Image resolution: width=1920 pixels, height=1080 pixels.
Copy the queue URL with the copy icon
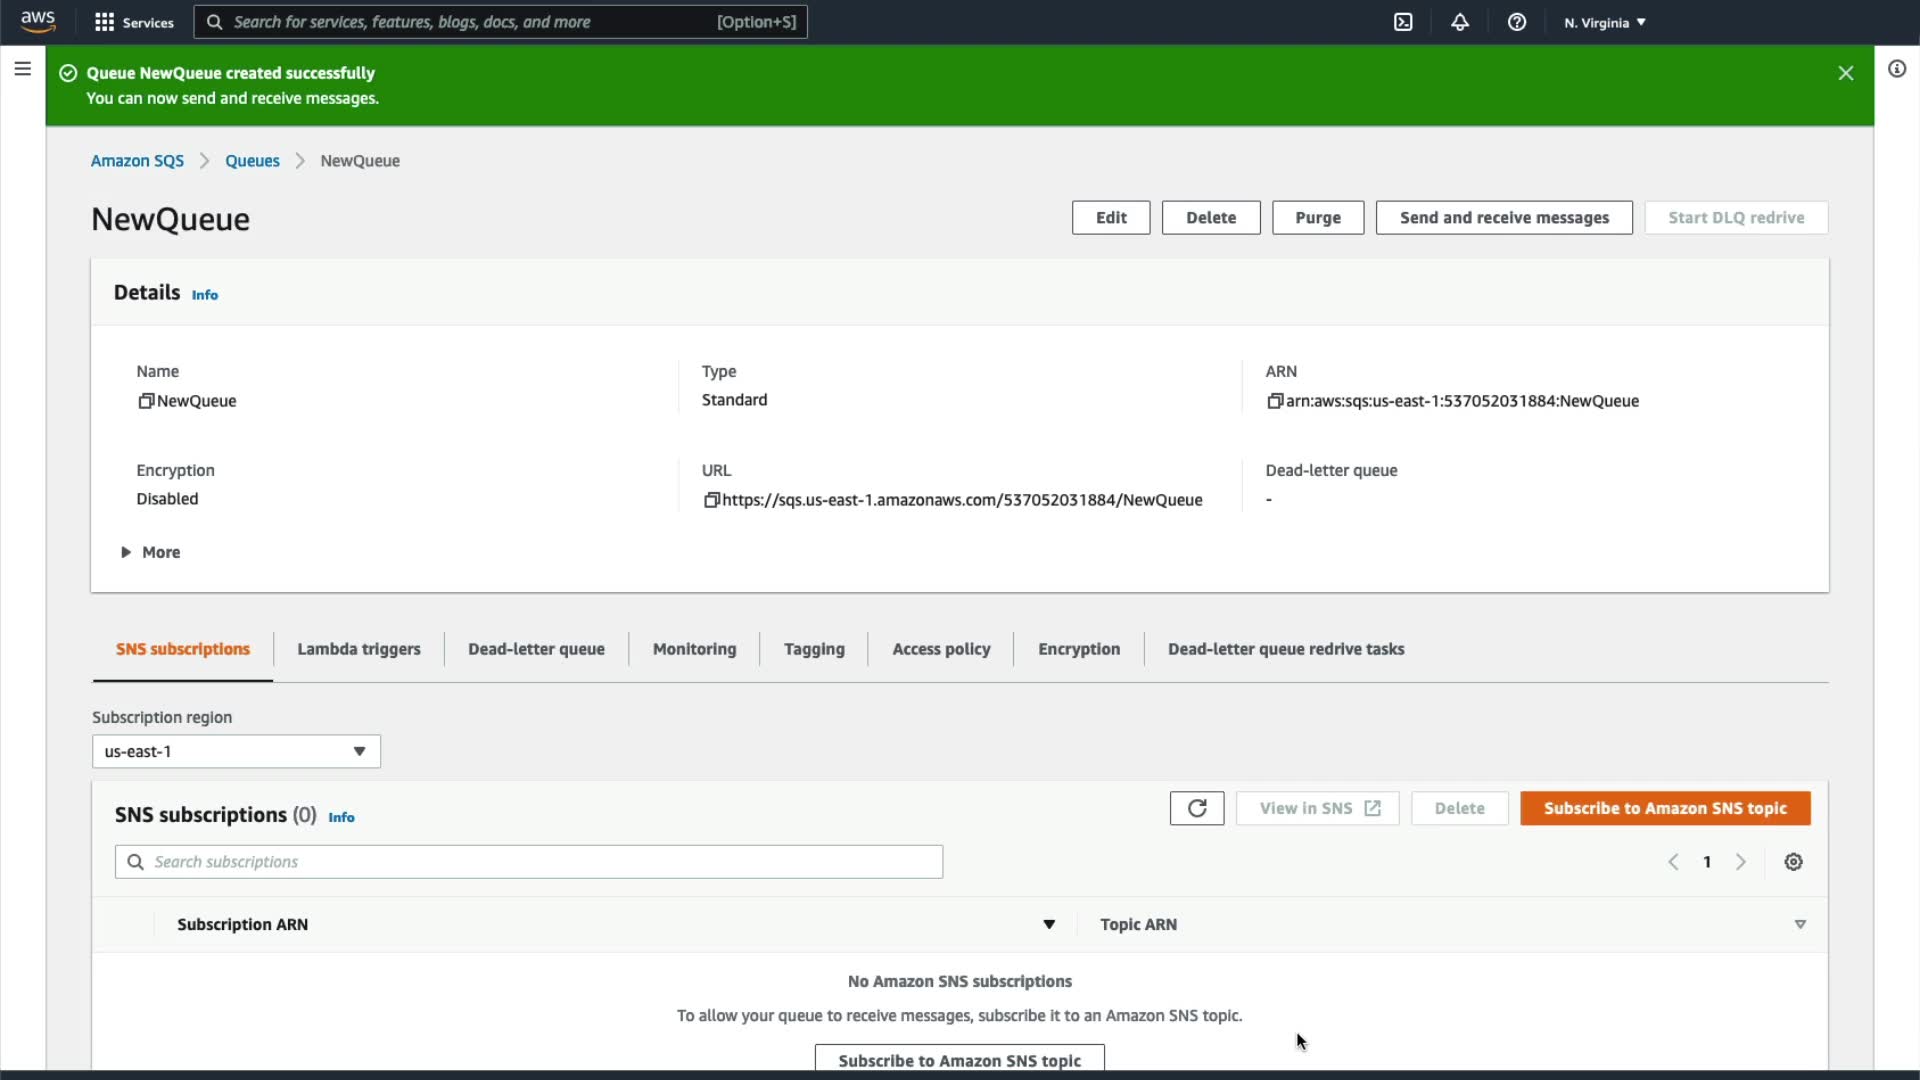point(711,500)
